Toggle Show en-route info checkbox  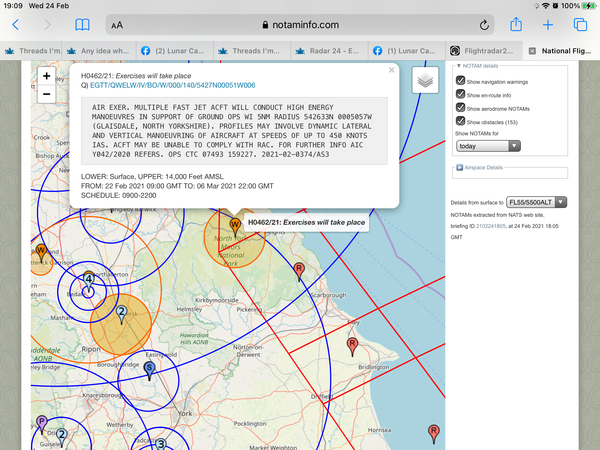coord(460,94)
